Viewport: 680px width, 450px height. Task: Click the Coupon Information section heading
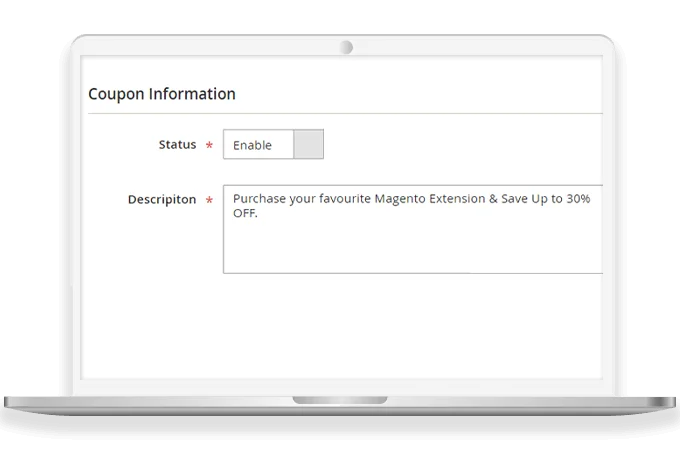(162, 94)
